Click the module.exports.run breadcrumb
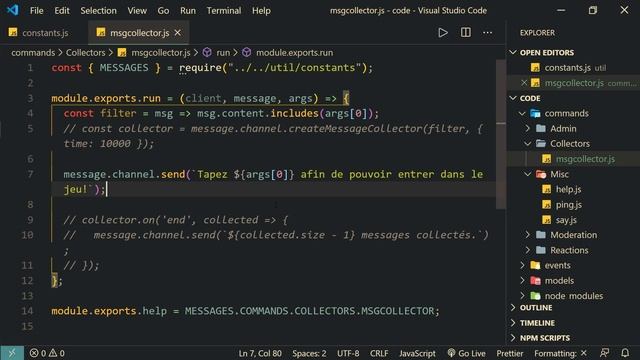Screen dimensions: 640x360 point(294,53)
